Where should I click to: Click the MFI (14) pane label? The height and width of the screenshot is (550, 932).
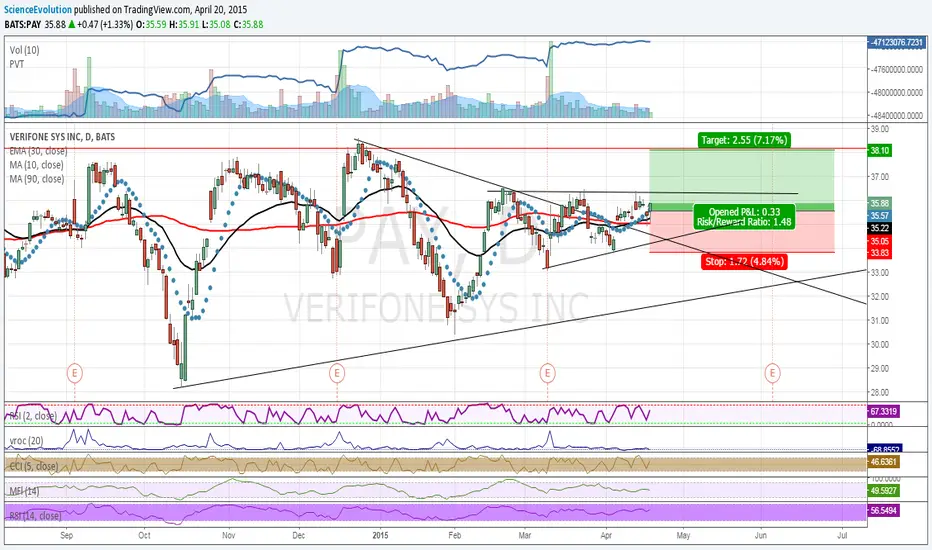(x=24, y=491)
